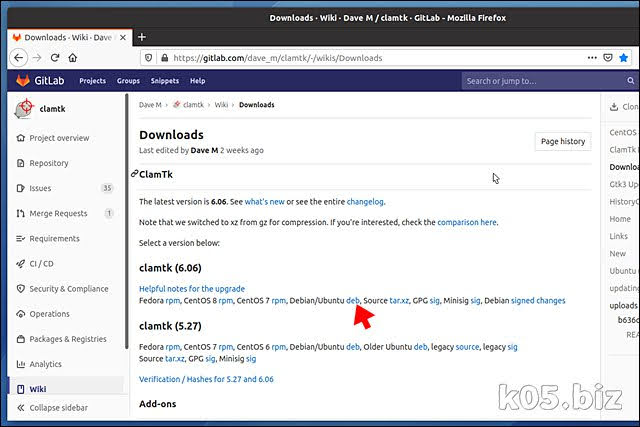640x427 pixels.
Task: Open the changelog link
Action: [365, 202]
